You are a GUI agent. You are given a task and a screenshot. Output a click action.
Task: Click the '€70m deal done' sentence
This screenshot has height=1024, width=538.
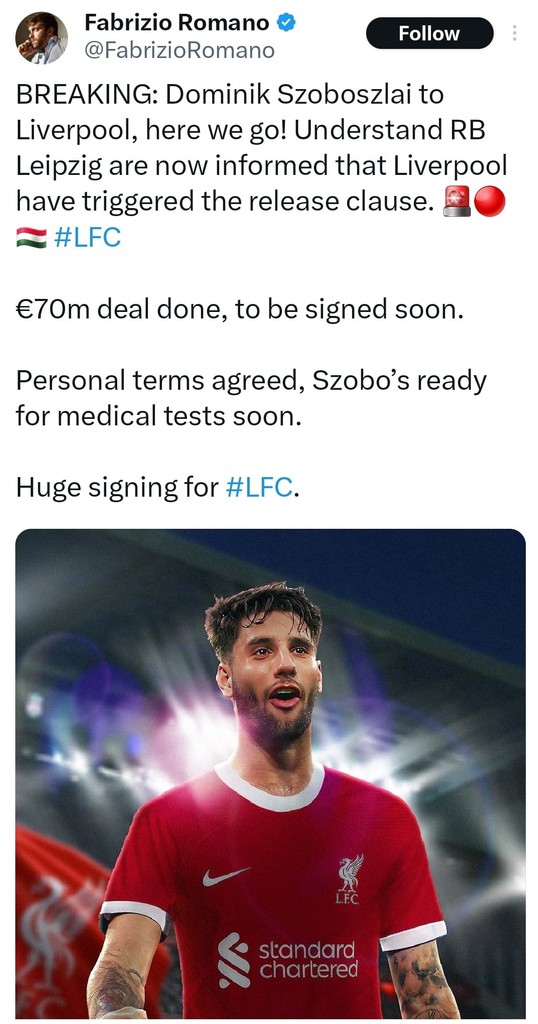(x=240, y=309)
